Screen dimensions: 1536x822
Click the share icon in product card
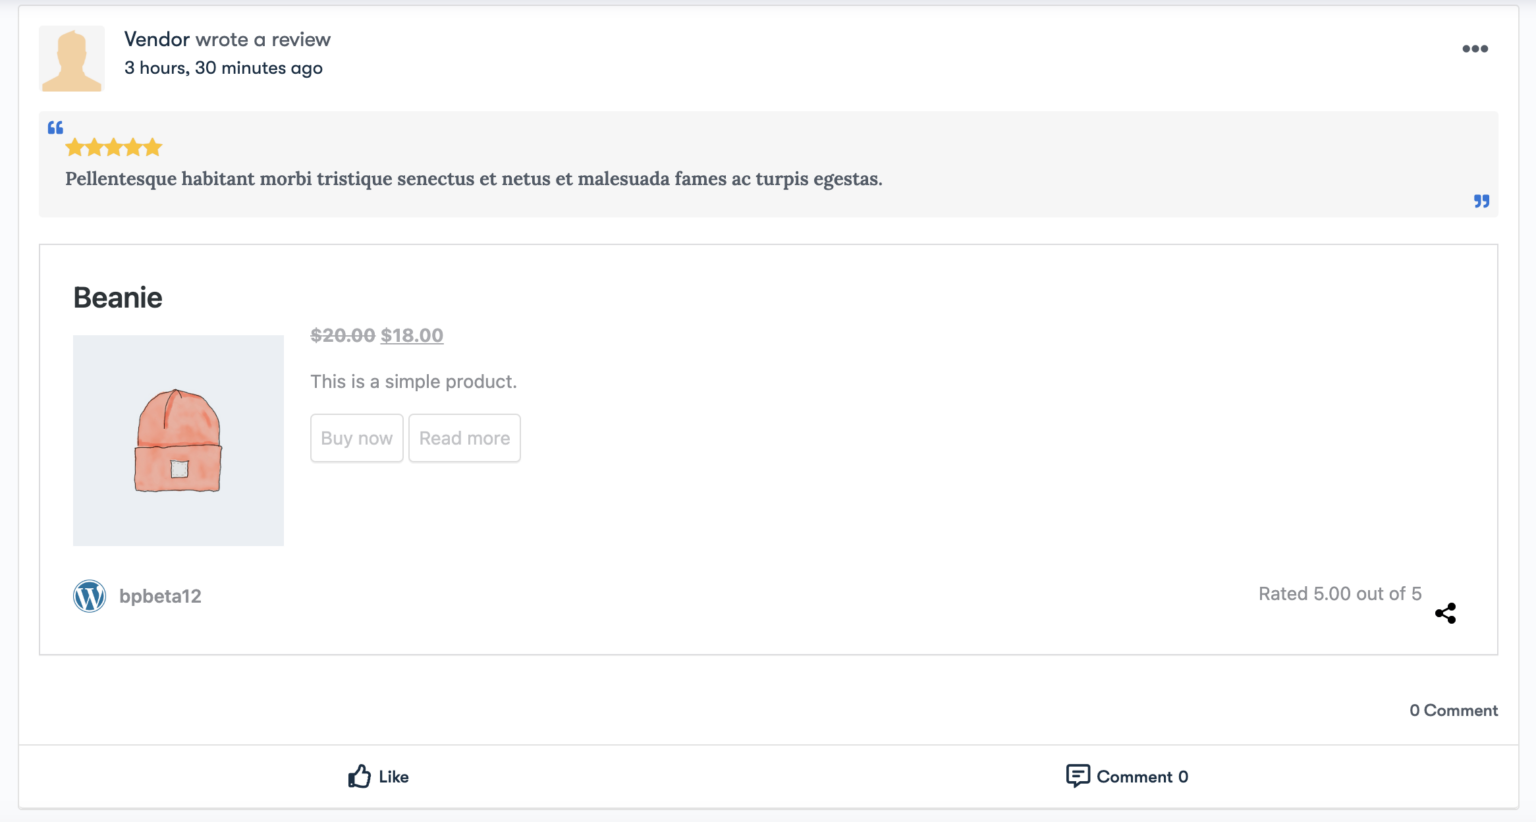(x=1445, y=613)
